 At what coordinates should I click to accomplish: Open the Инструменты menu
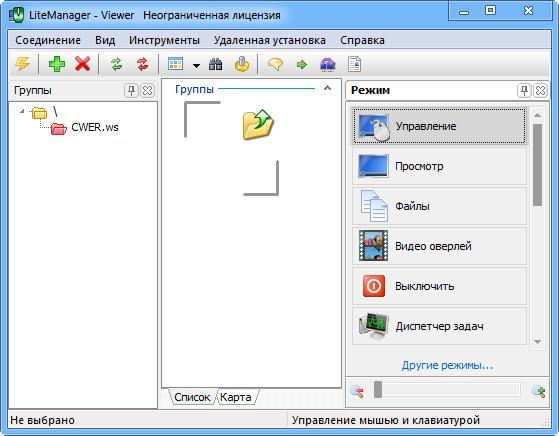(164, 40)
